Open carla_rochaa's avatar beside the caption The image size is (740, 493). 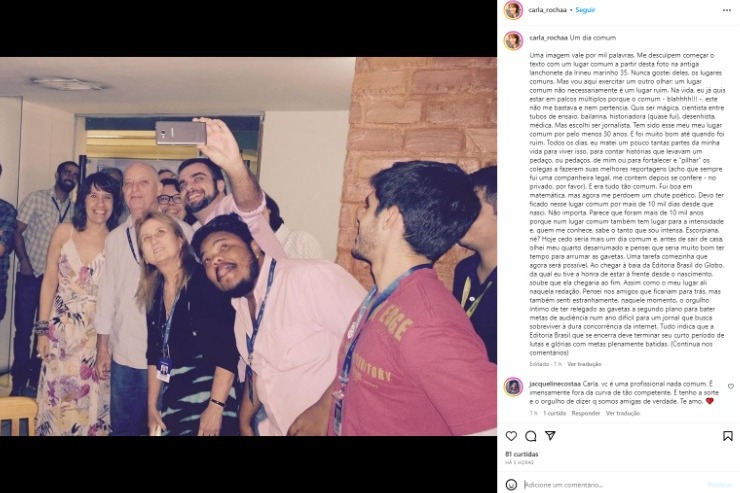(x=513, y=41)
